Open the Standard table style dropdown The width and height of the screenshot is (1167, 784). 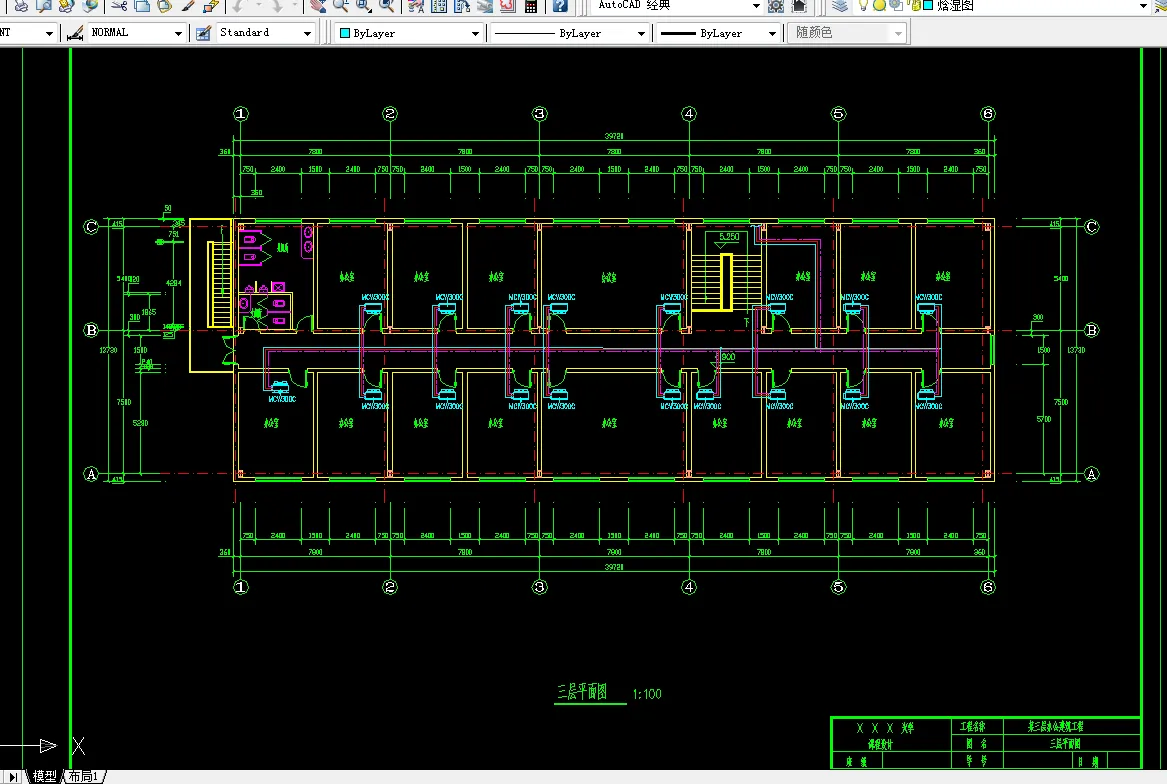click(x=265, y=33)
